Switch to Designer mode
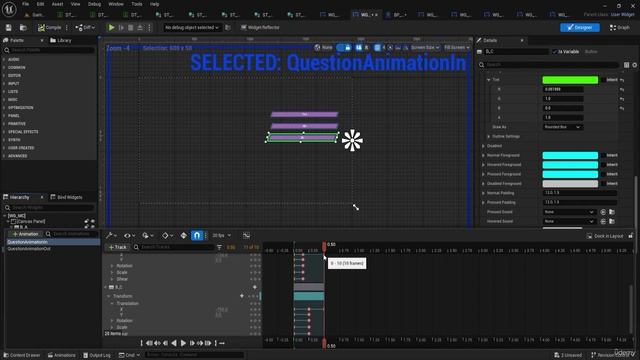 pos(580,27)
